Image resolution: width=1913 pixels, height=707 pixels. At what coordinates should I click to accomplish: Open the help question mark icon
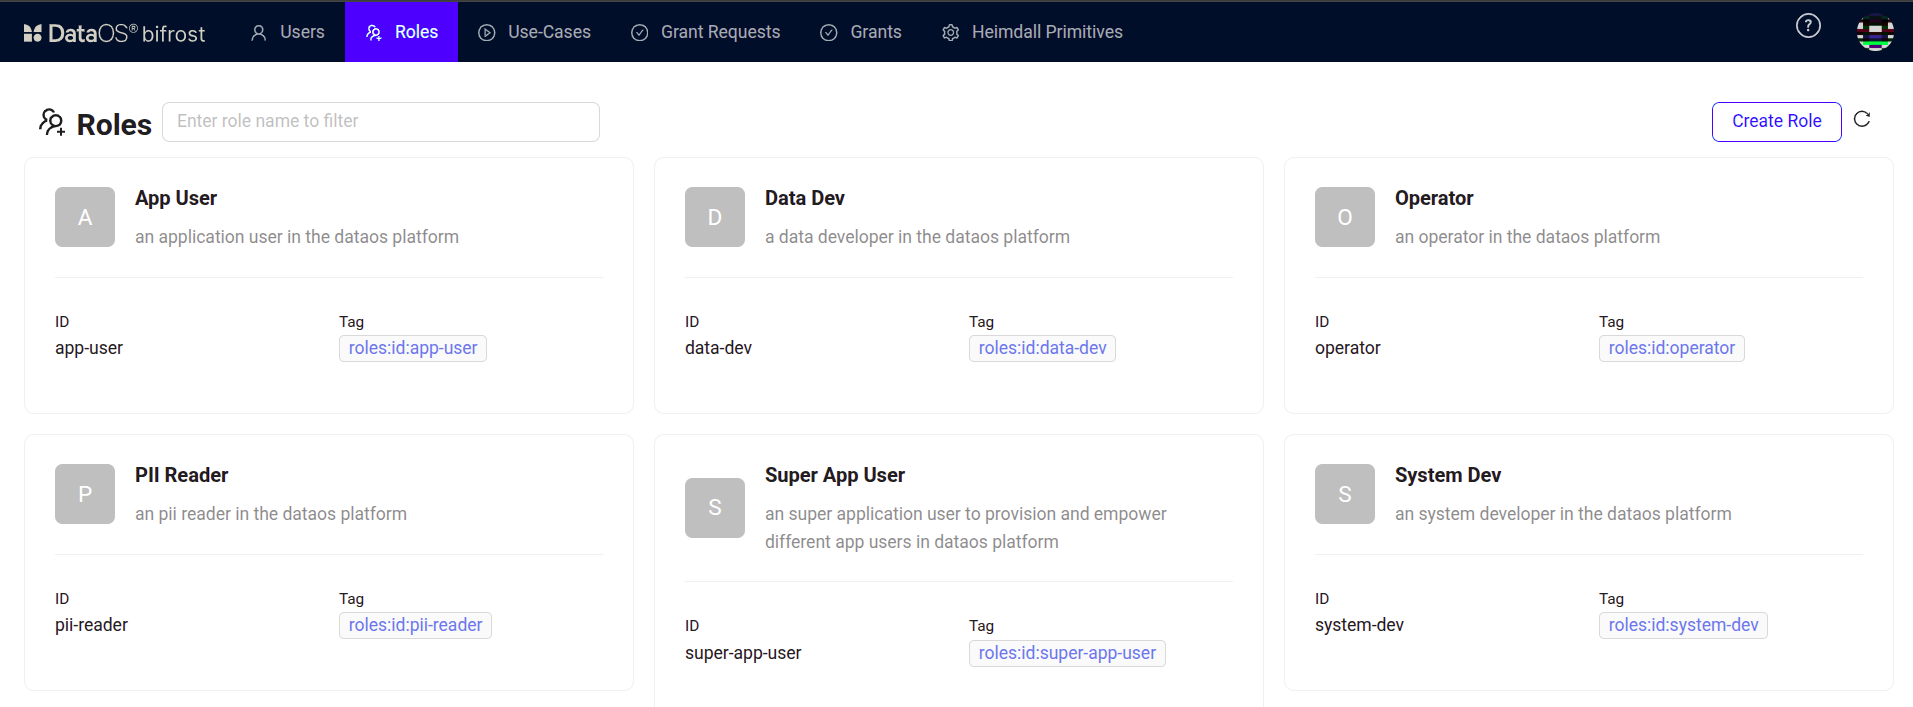pyautogui.click(x=1808, y=26)
